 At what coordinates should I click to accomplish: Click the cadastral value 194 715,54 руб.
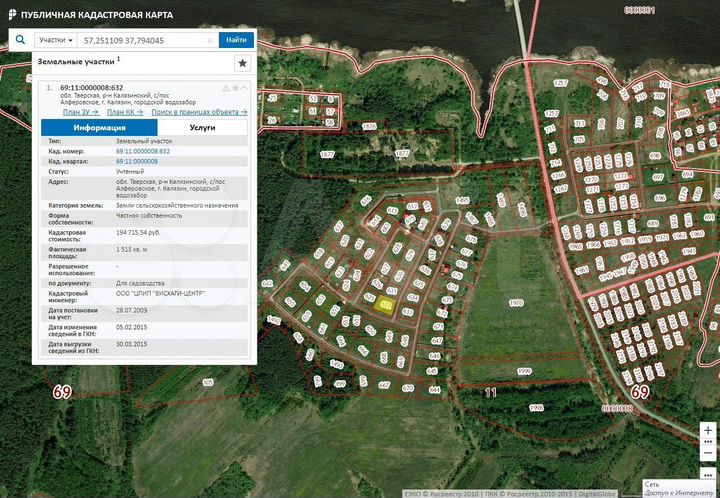(138, 233)
